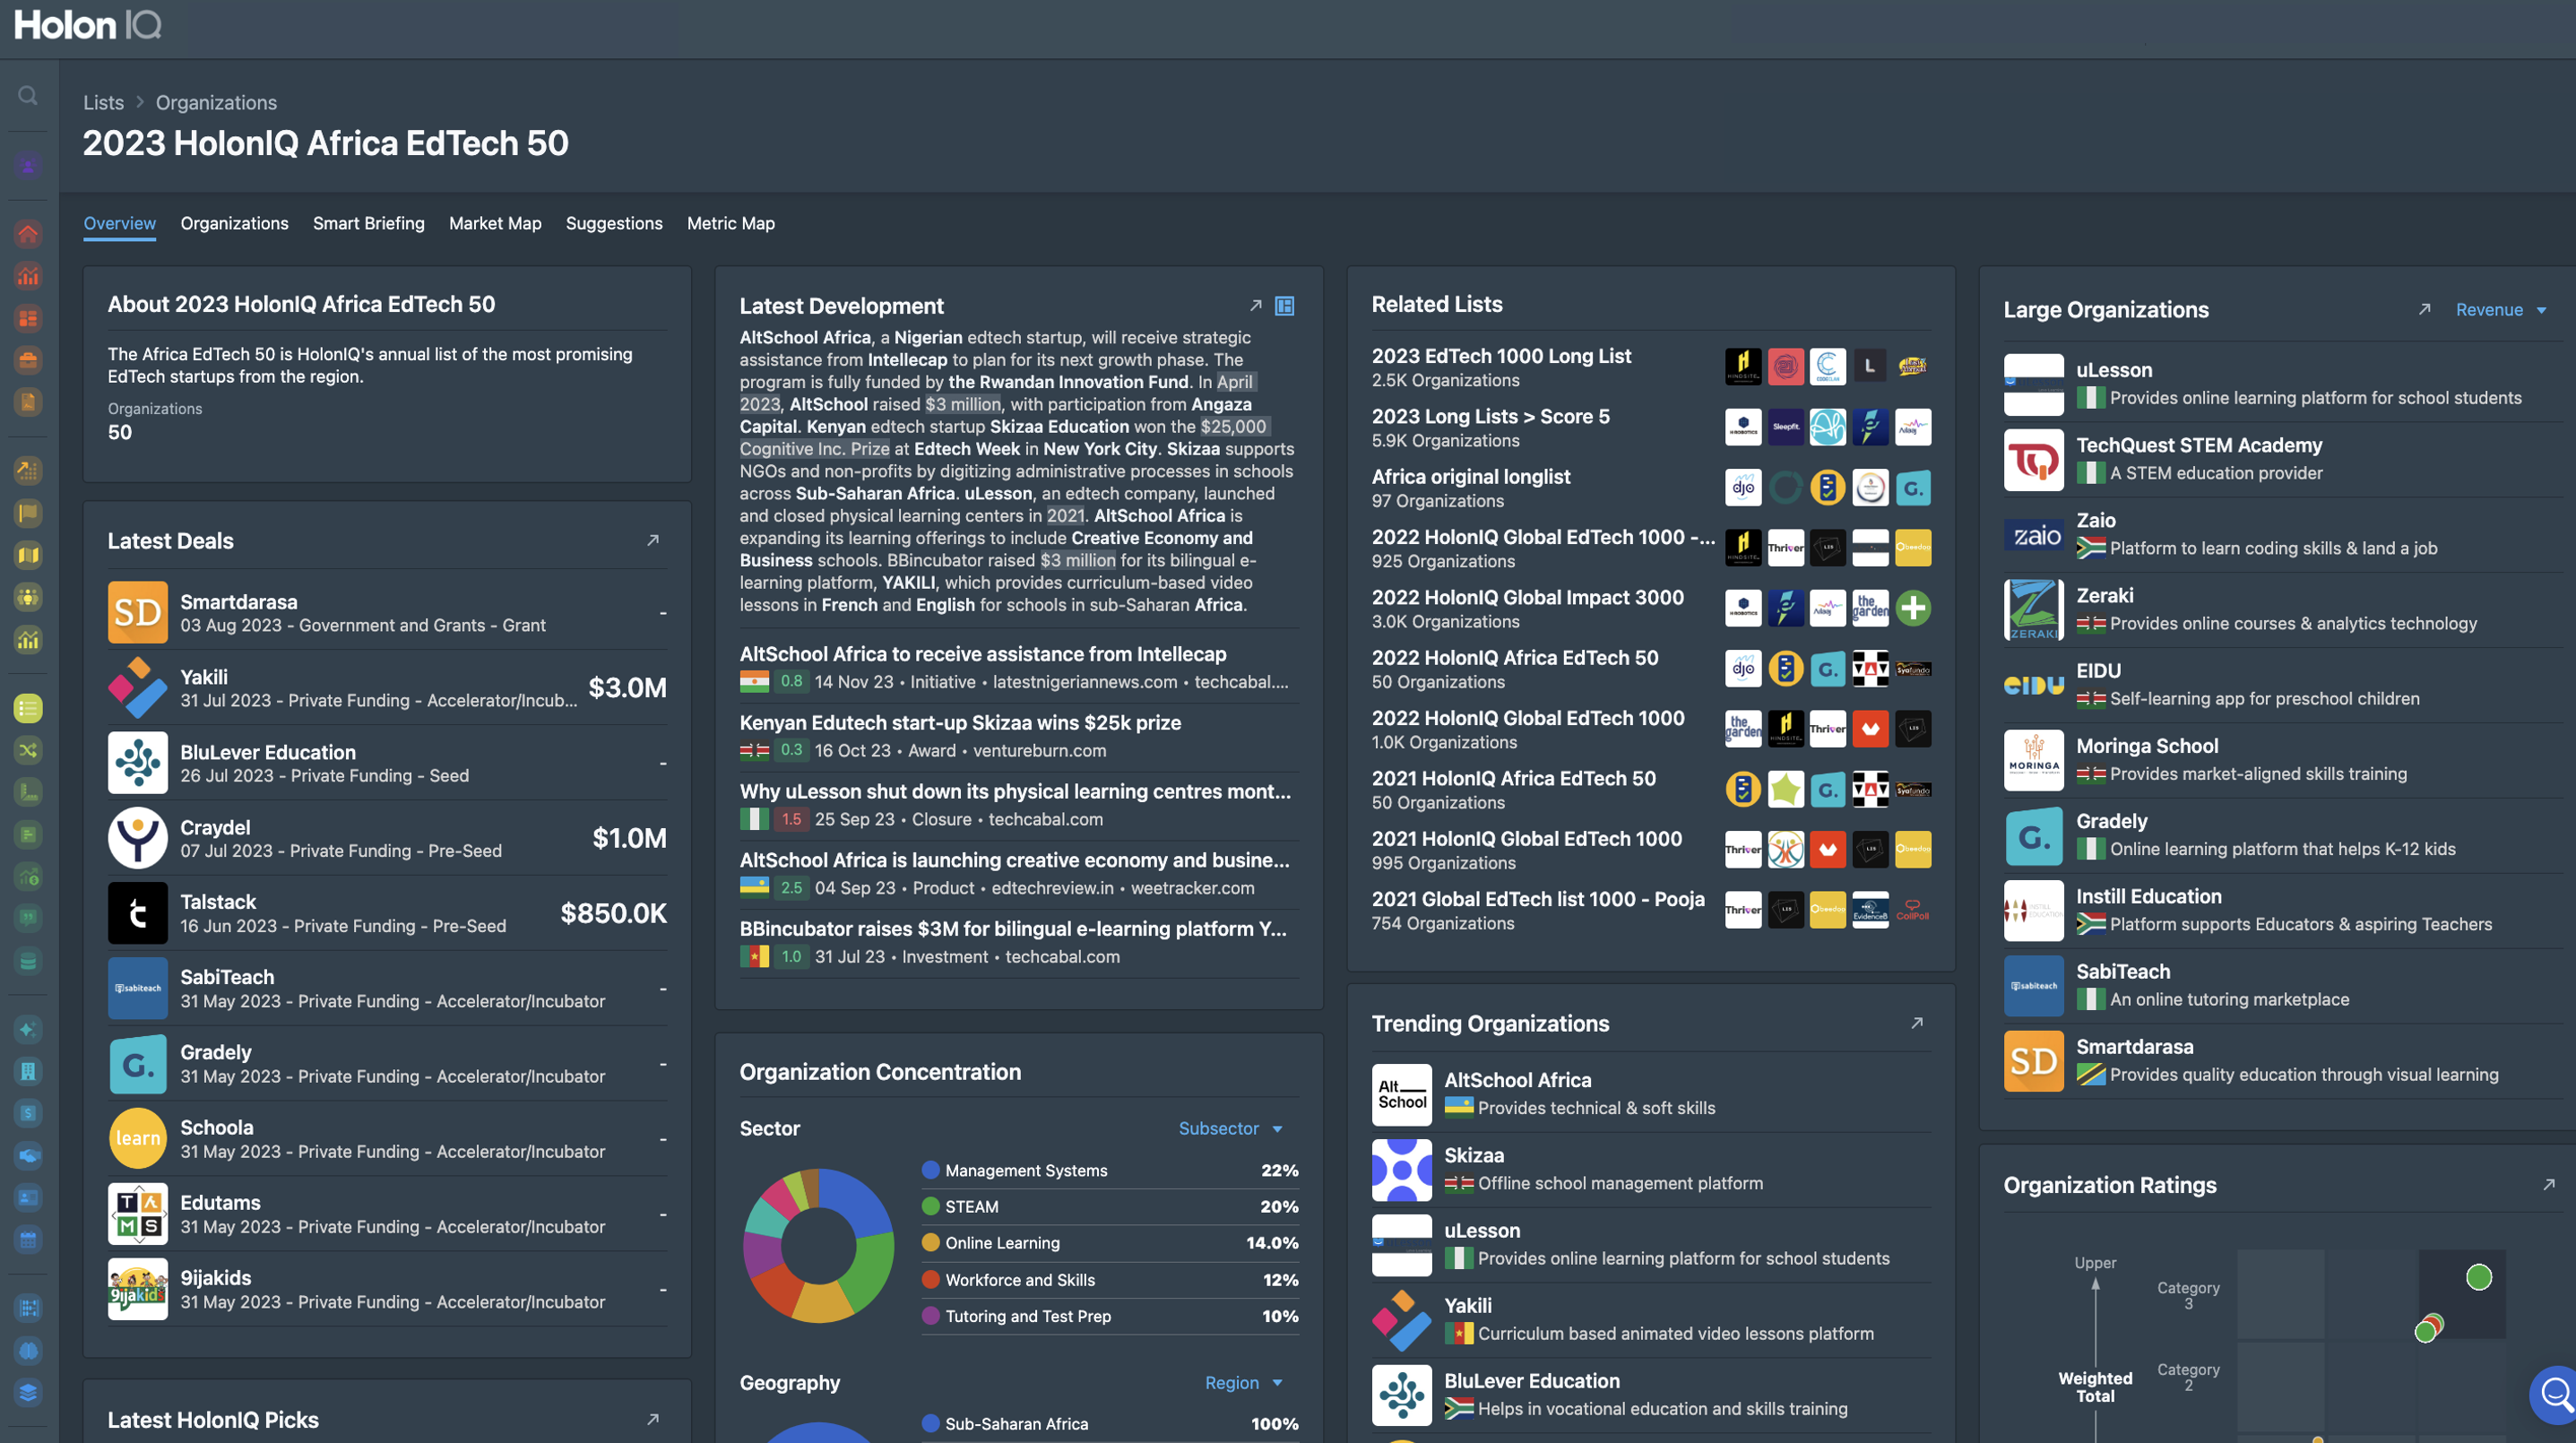
Task: Open the Region dropdown under Geography
Action: 1243,1382
